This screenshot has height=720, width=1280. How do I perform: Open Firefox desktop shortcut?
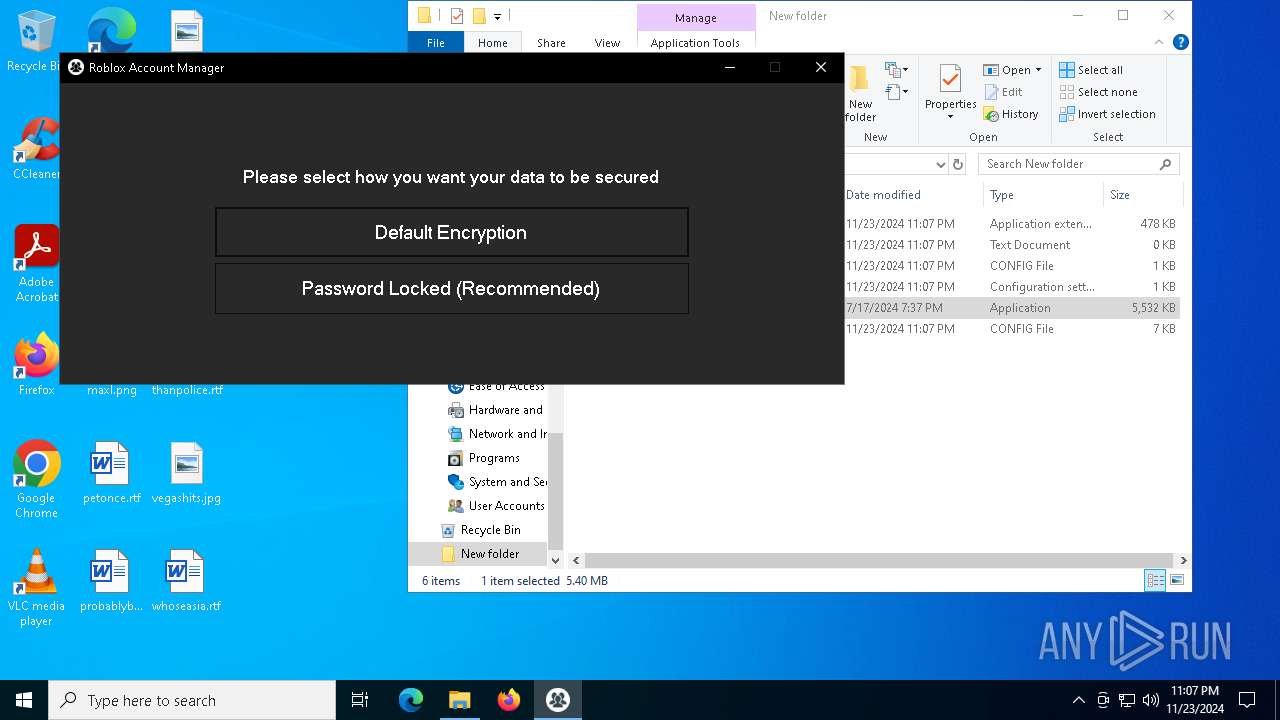click(37, 365)
